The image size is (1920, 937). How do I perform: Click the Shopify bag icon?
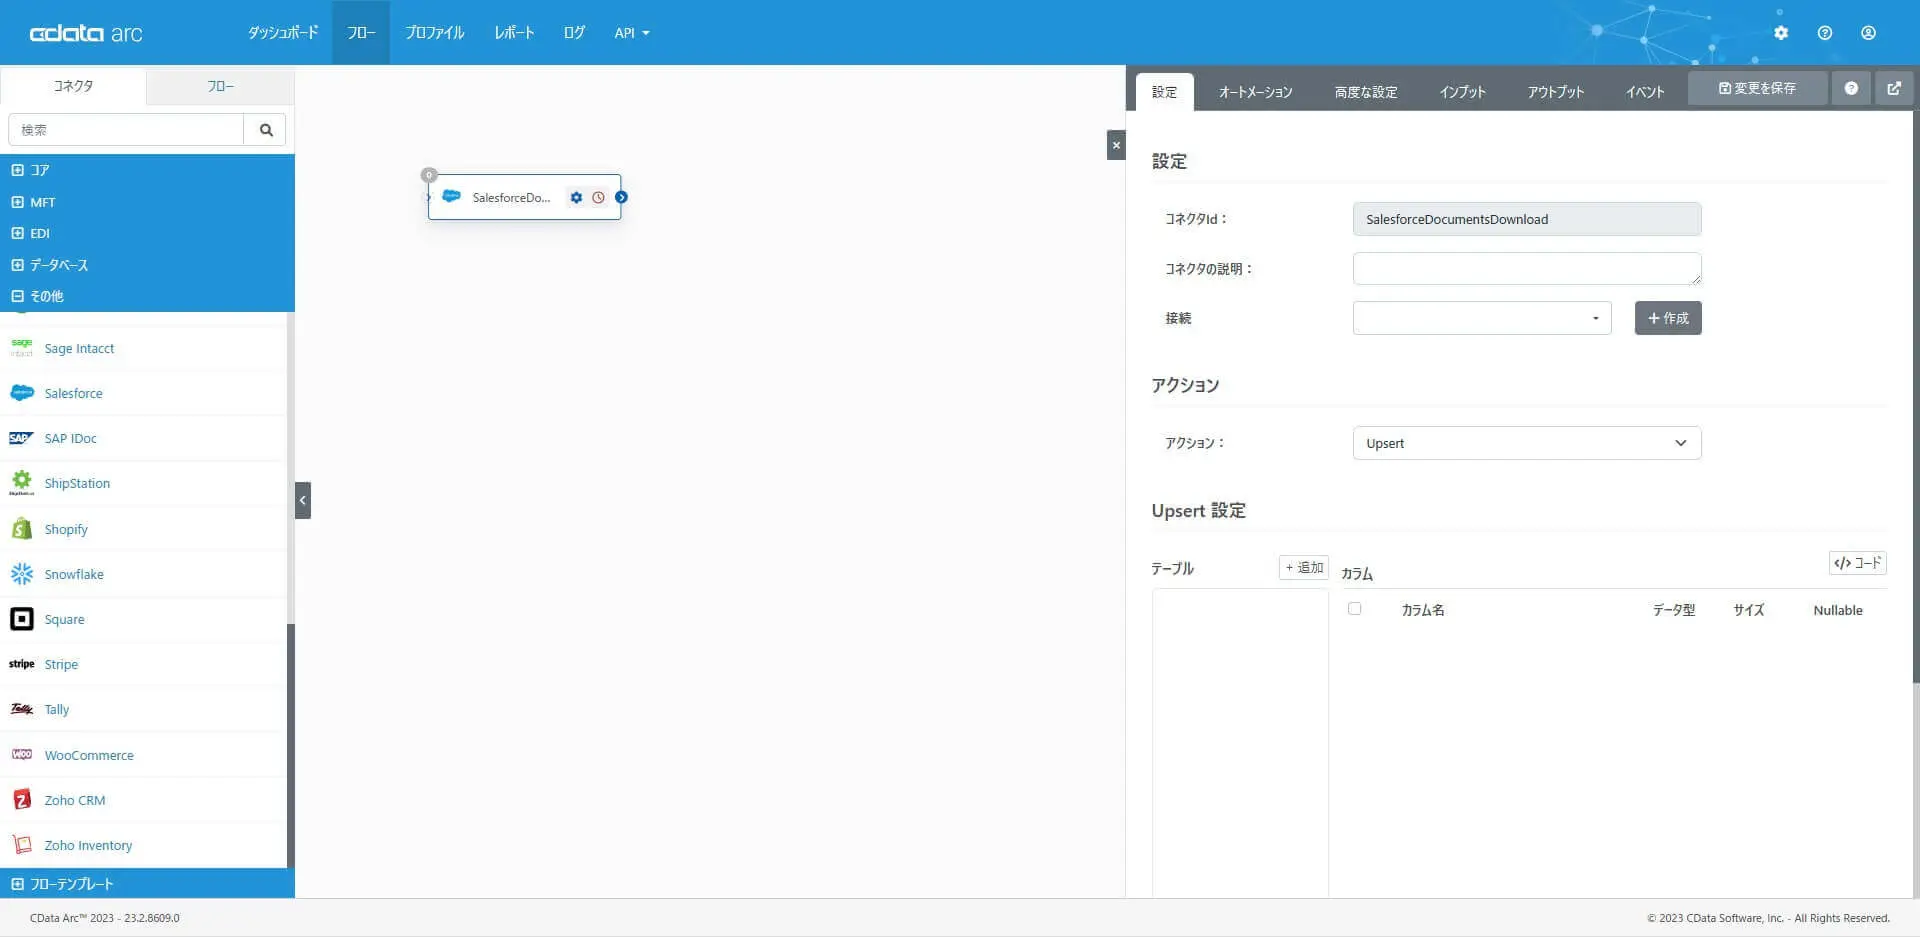[x=21, y=529]
